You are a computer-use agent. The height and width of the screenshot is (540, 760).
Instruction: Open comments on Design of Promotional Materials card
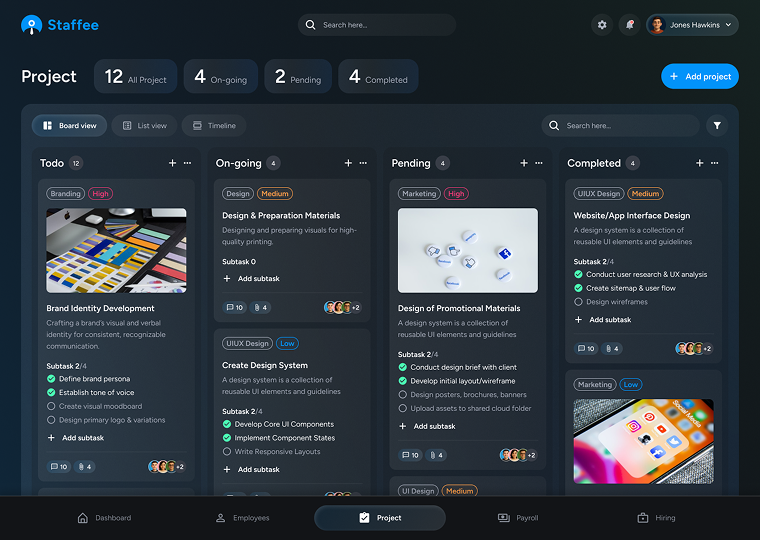(x=411, y=455)
